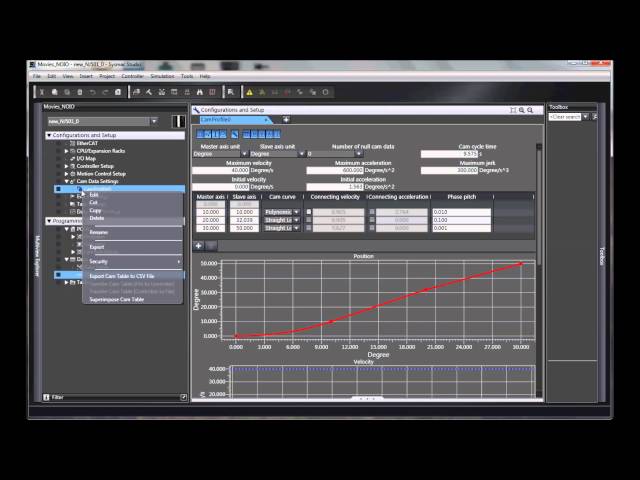Viewport: 640px width, 480px height.
Task: Click the wrench icon in Configurations and Setup header
Action: [196, 110]
